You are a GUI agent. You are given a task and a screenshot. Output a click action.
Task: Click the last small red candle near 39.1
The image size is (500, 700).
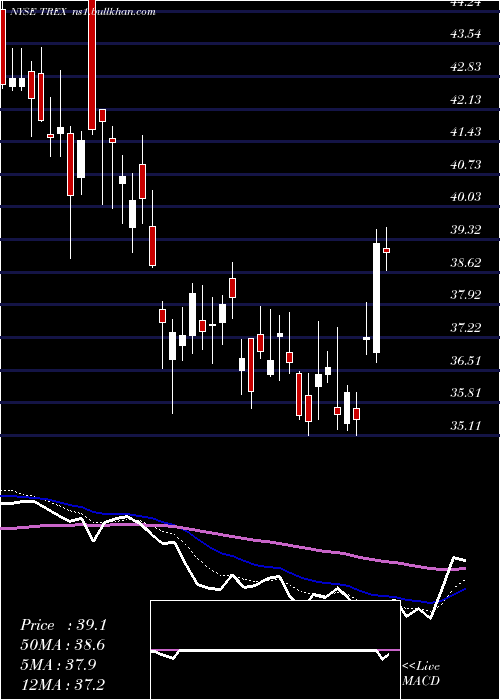(386, 250)
